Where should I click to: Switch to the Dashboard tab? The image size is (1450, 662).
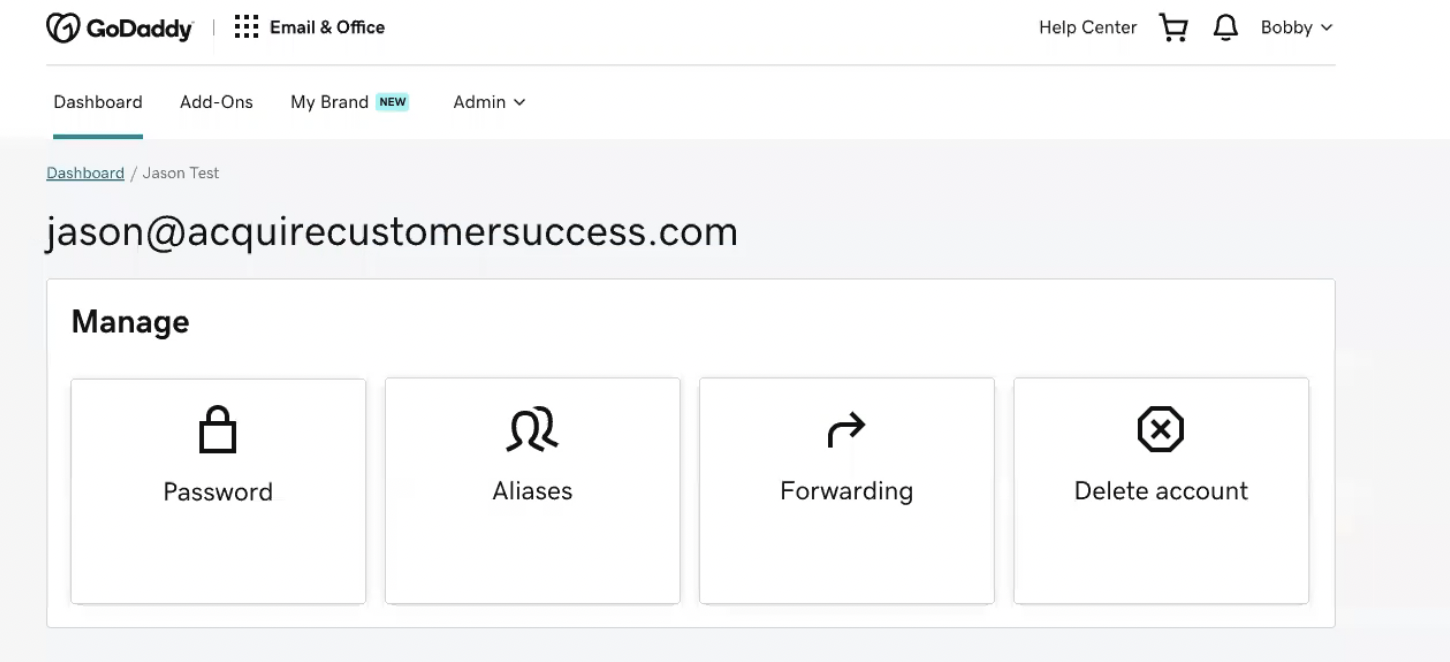click(98, 102)
